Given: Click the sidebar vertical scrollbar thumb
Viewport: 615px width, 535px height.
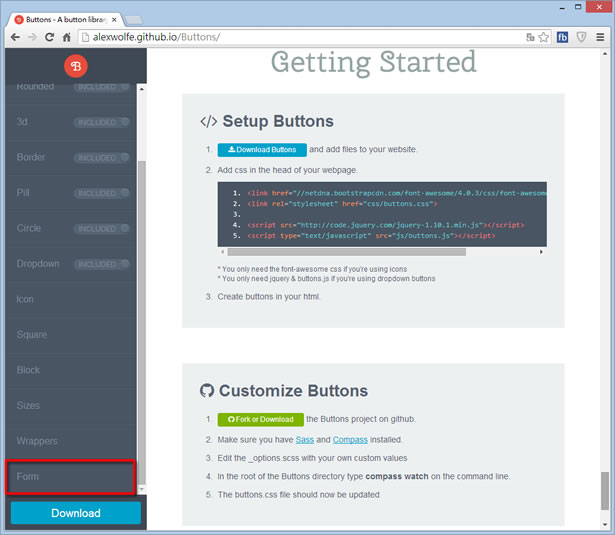Looking at the screenshot, I should point(142,322).
